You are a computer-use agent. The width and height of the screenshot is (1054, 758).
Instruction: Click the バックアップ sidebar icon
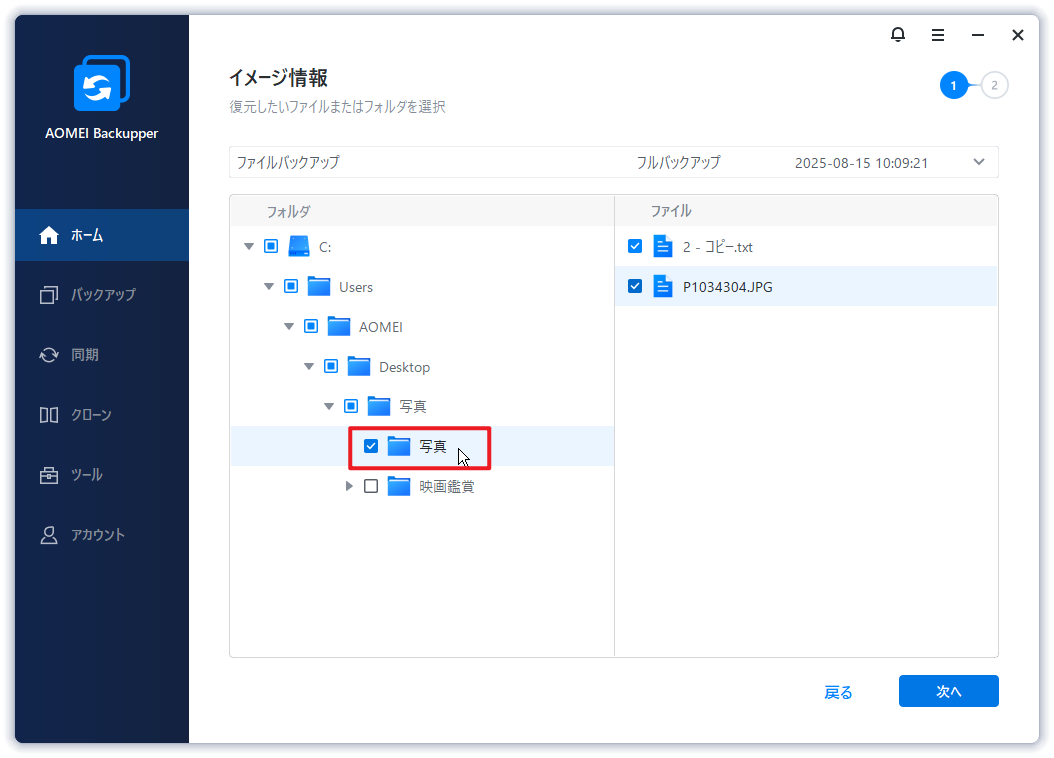click(49, 294)
